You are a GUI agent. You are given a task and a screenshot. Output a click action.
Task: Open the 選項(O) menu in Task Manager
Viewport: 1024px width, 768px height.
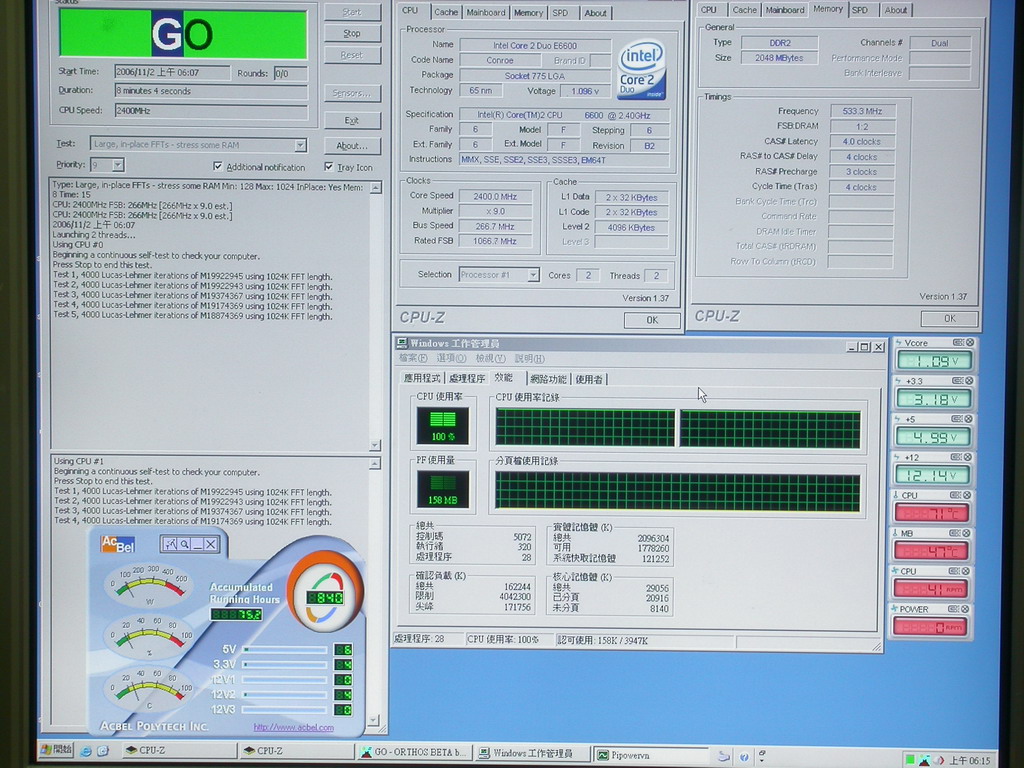pos(451,359)
